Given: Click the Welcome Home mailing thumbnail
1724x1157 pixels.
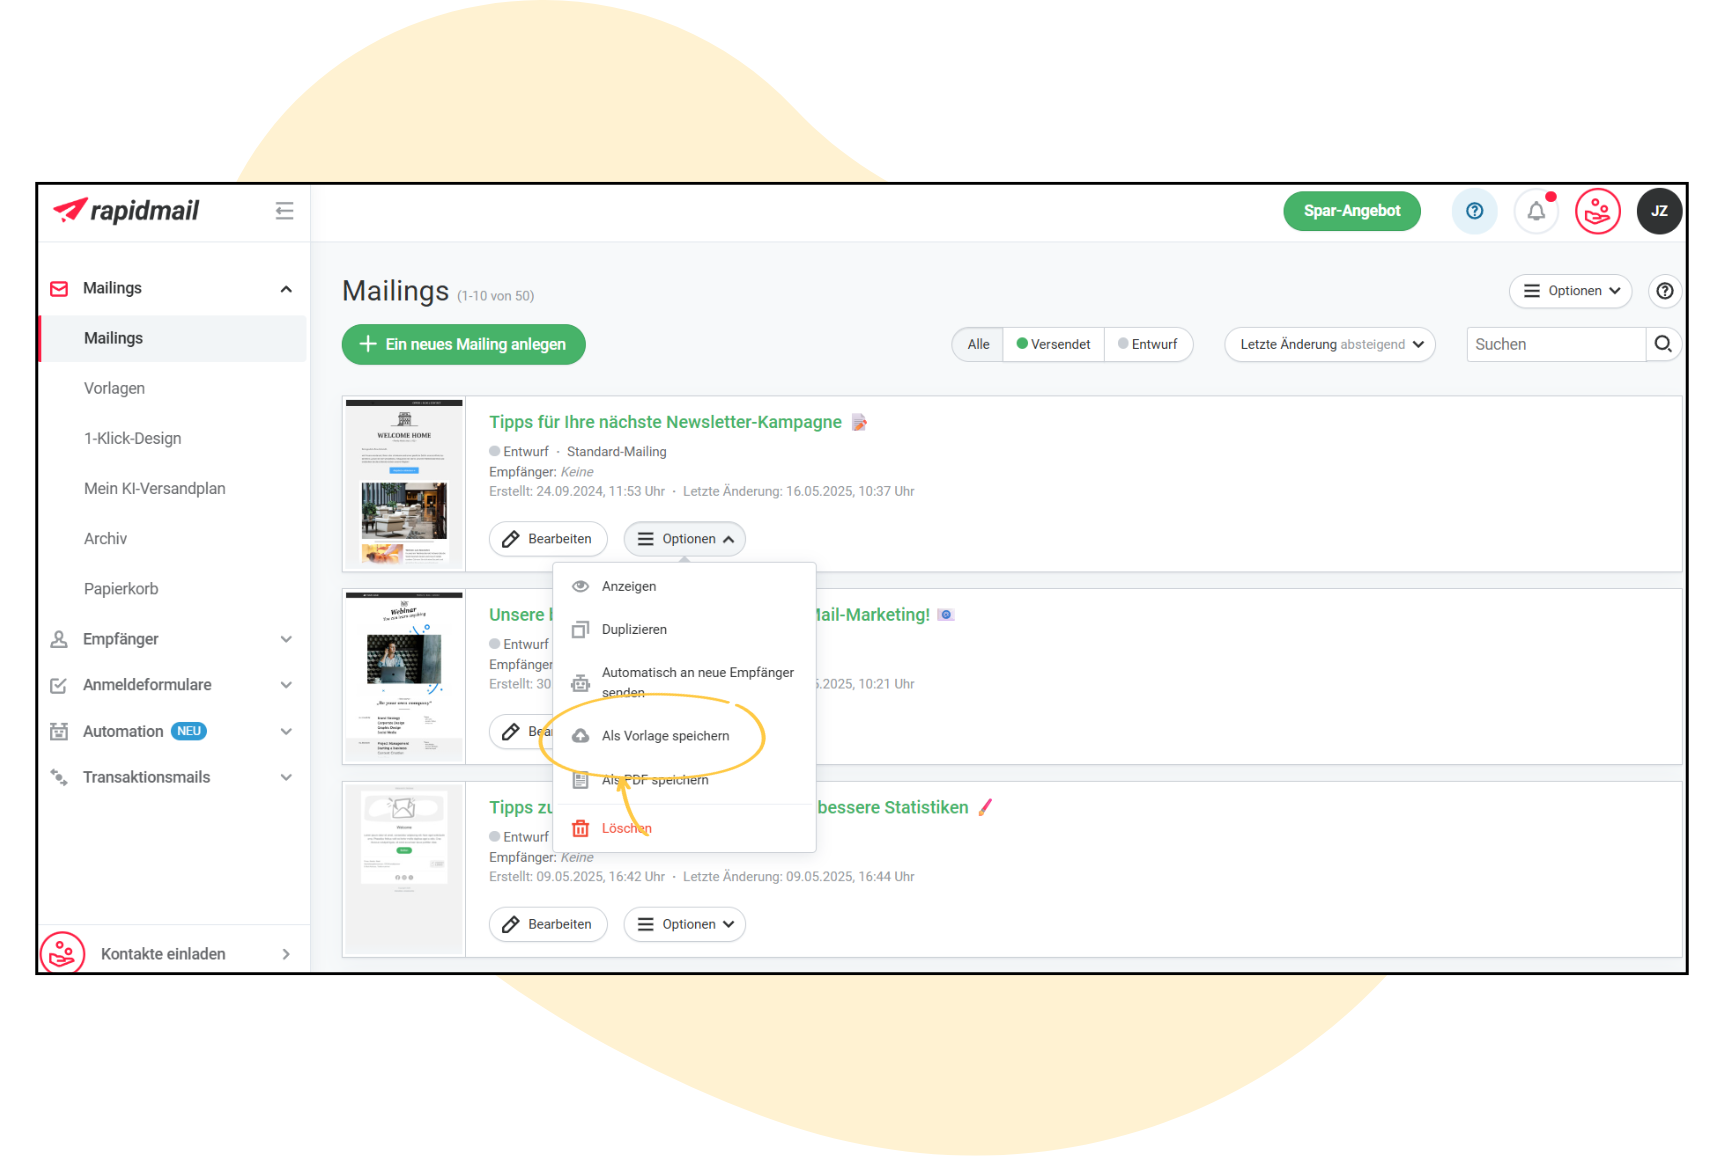Looking at the screenshot, I should 404,484.
